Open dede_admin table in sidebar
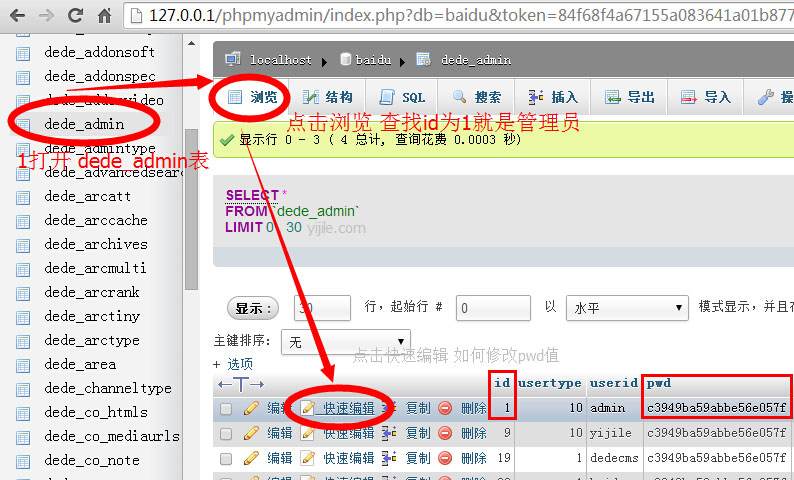 click(x=84, y=124)
